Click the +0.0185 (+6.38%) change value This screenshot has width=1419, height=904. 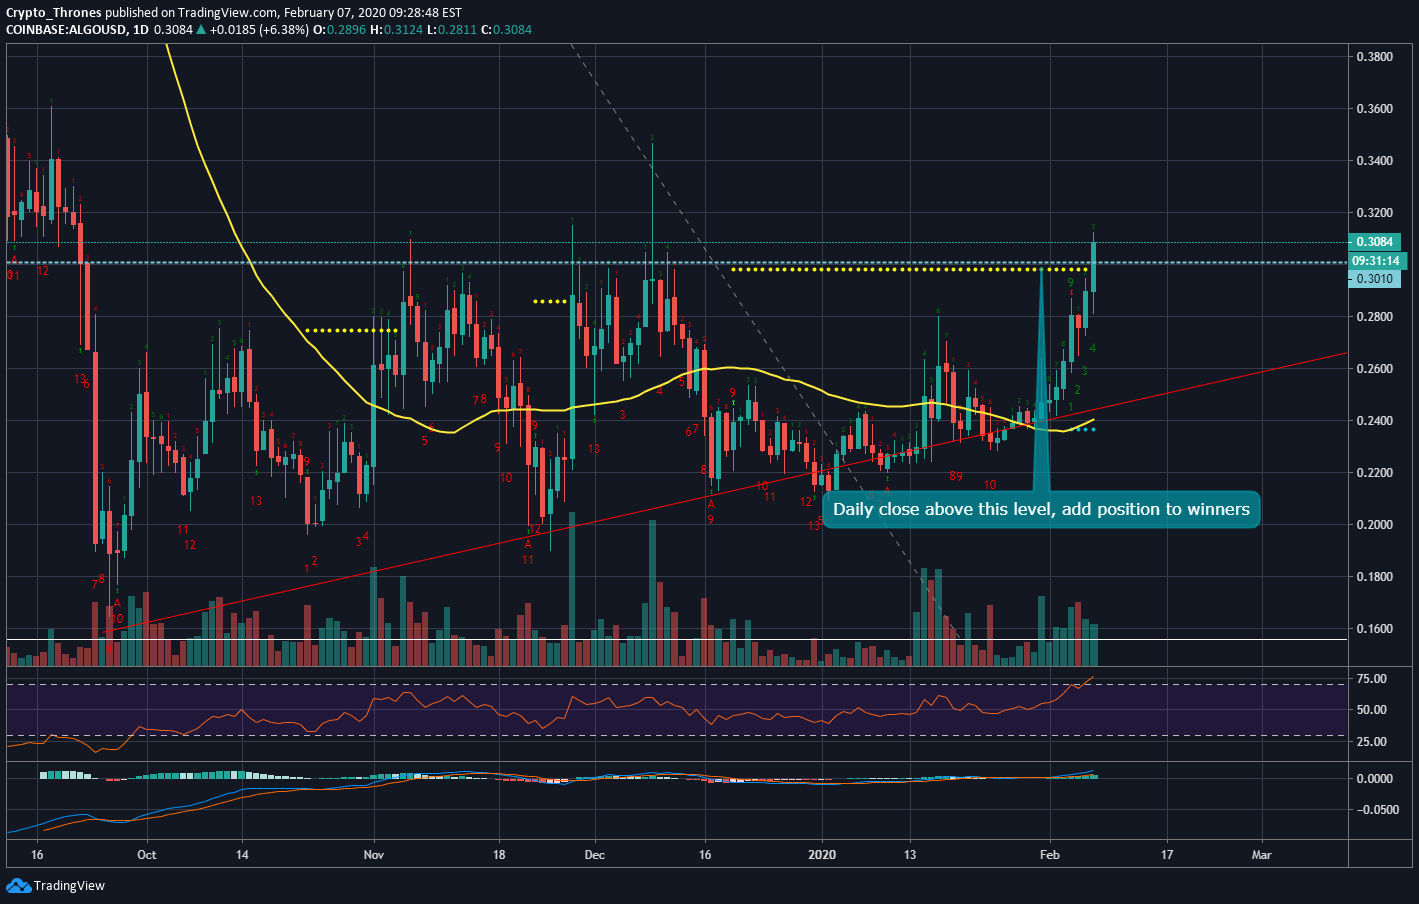(259, 30)
